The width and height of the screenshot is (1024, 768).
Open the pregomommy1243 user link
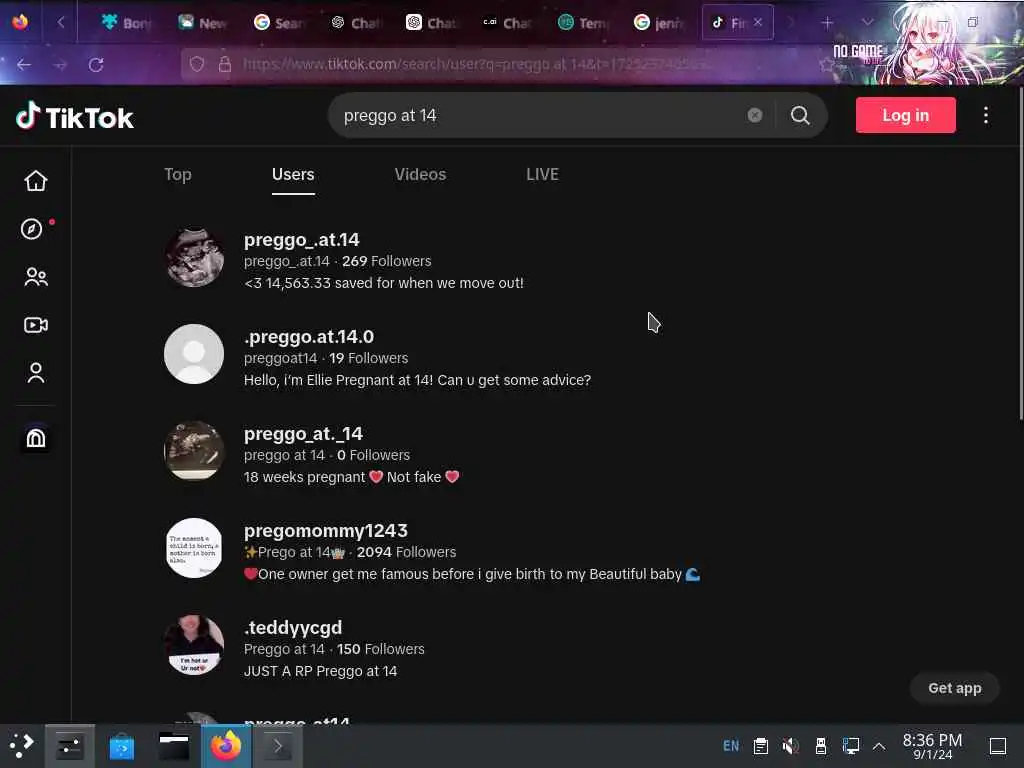point(325,530)
